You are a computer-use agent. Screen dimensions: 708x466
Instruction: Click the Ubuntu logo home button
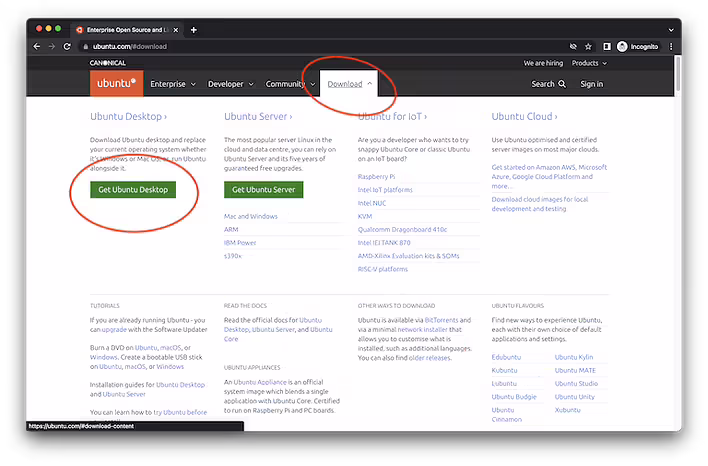[x=116, y=84]
